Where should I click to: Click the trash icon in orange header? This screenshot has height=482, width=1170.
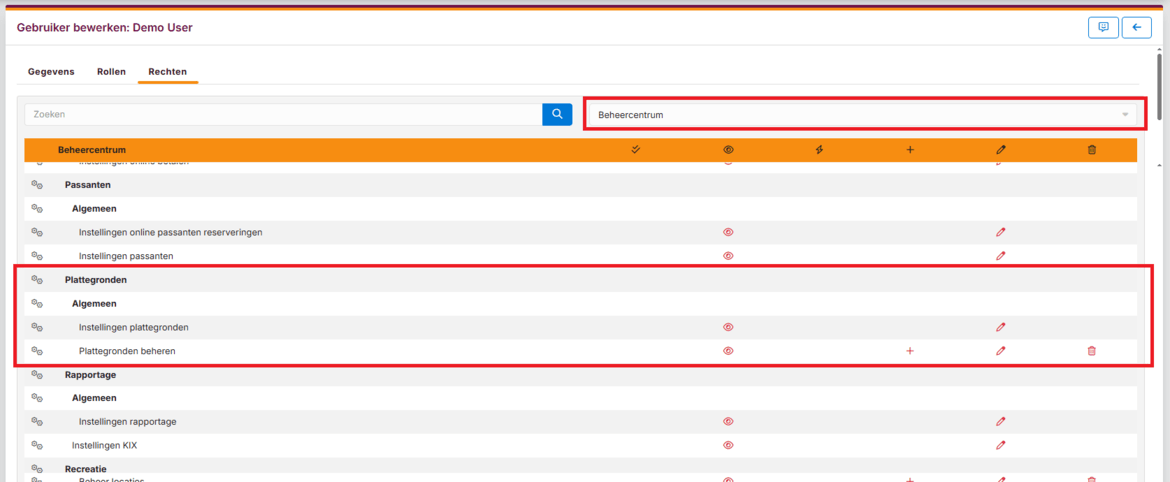[x=1091, y=150]
